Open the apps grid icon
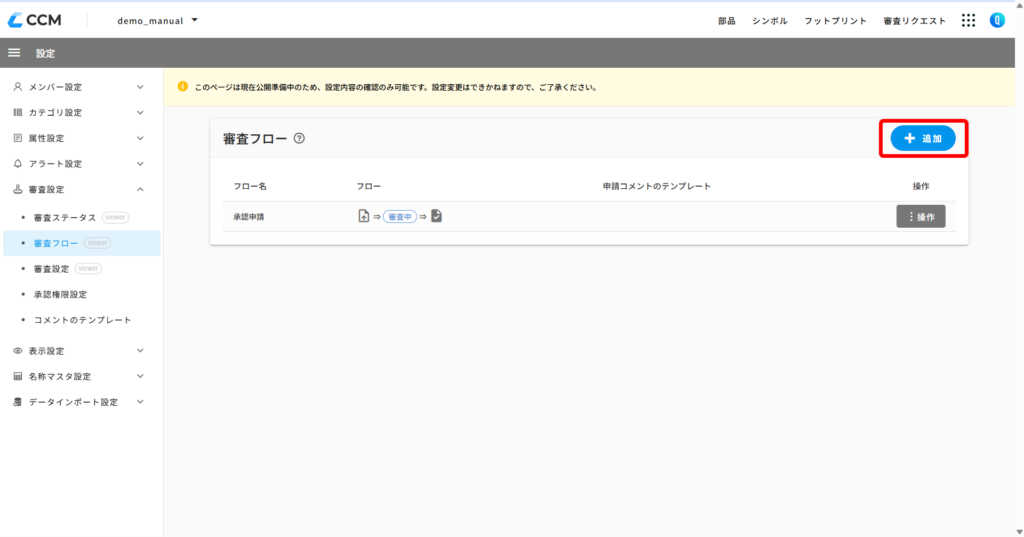Screen dimensions: 1024x537 pos(968,20)
